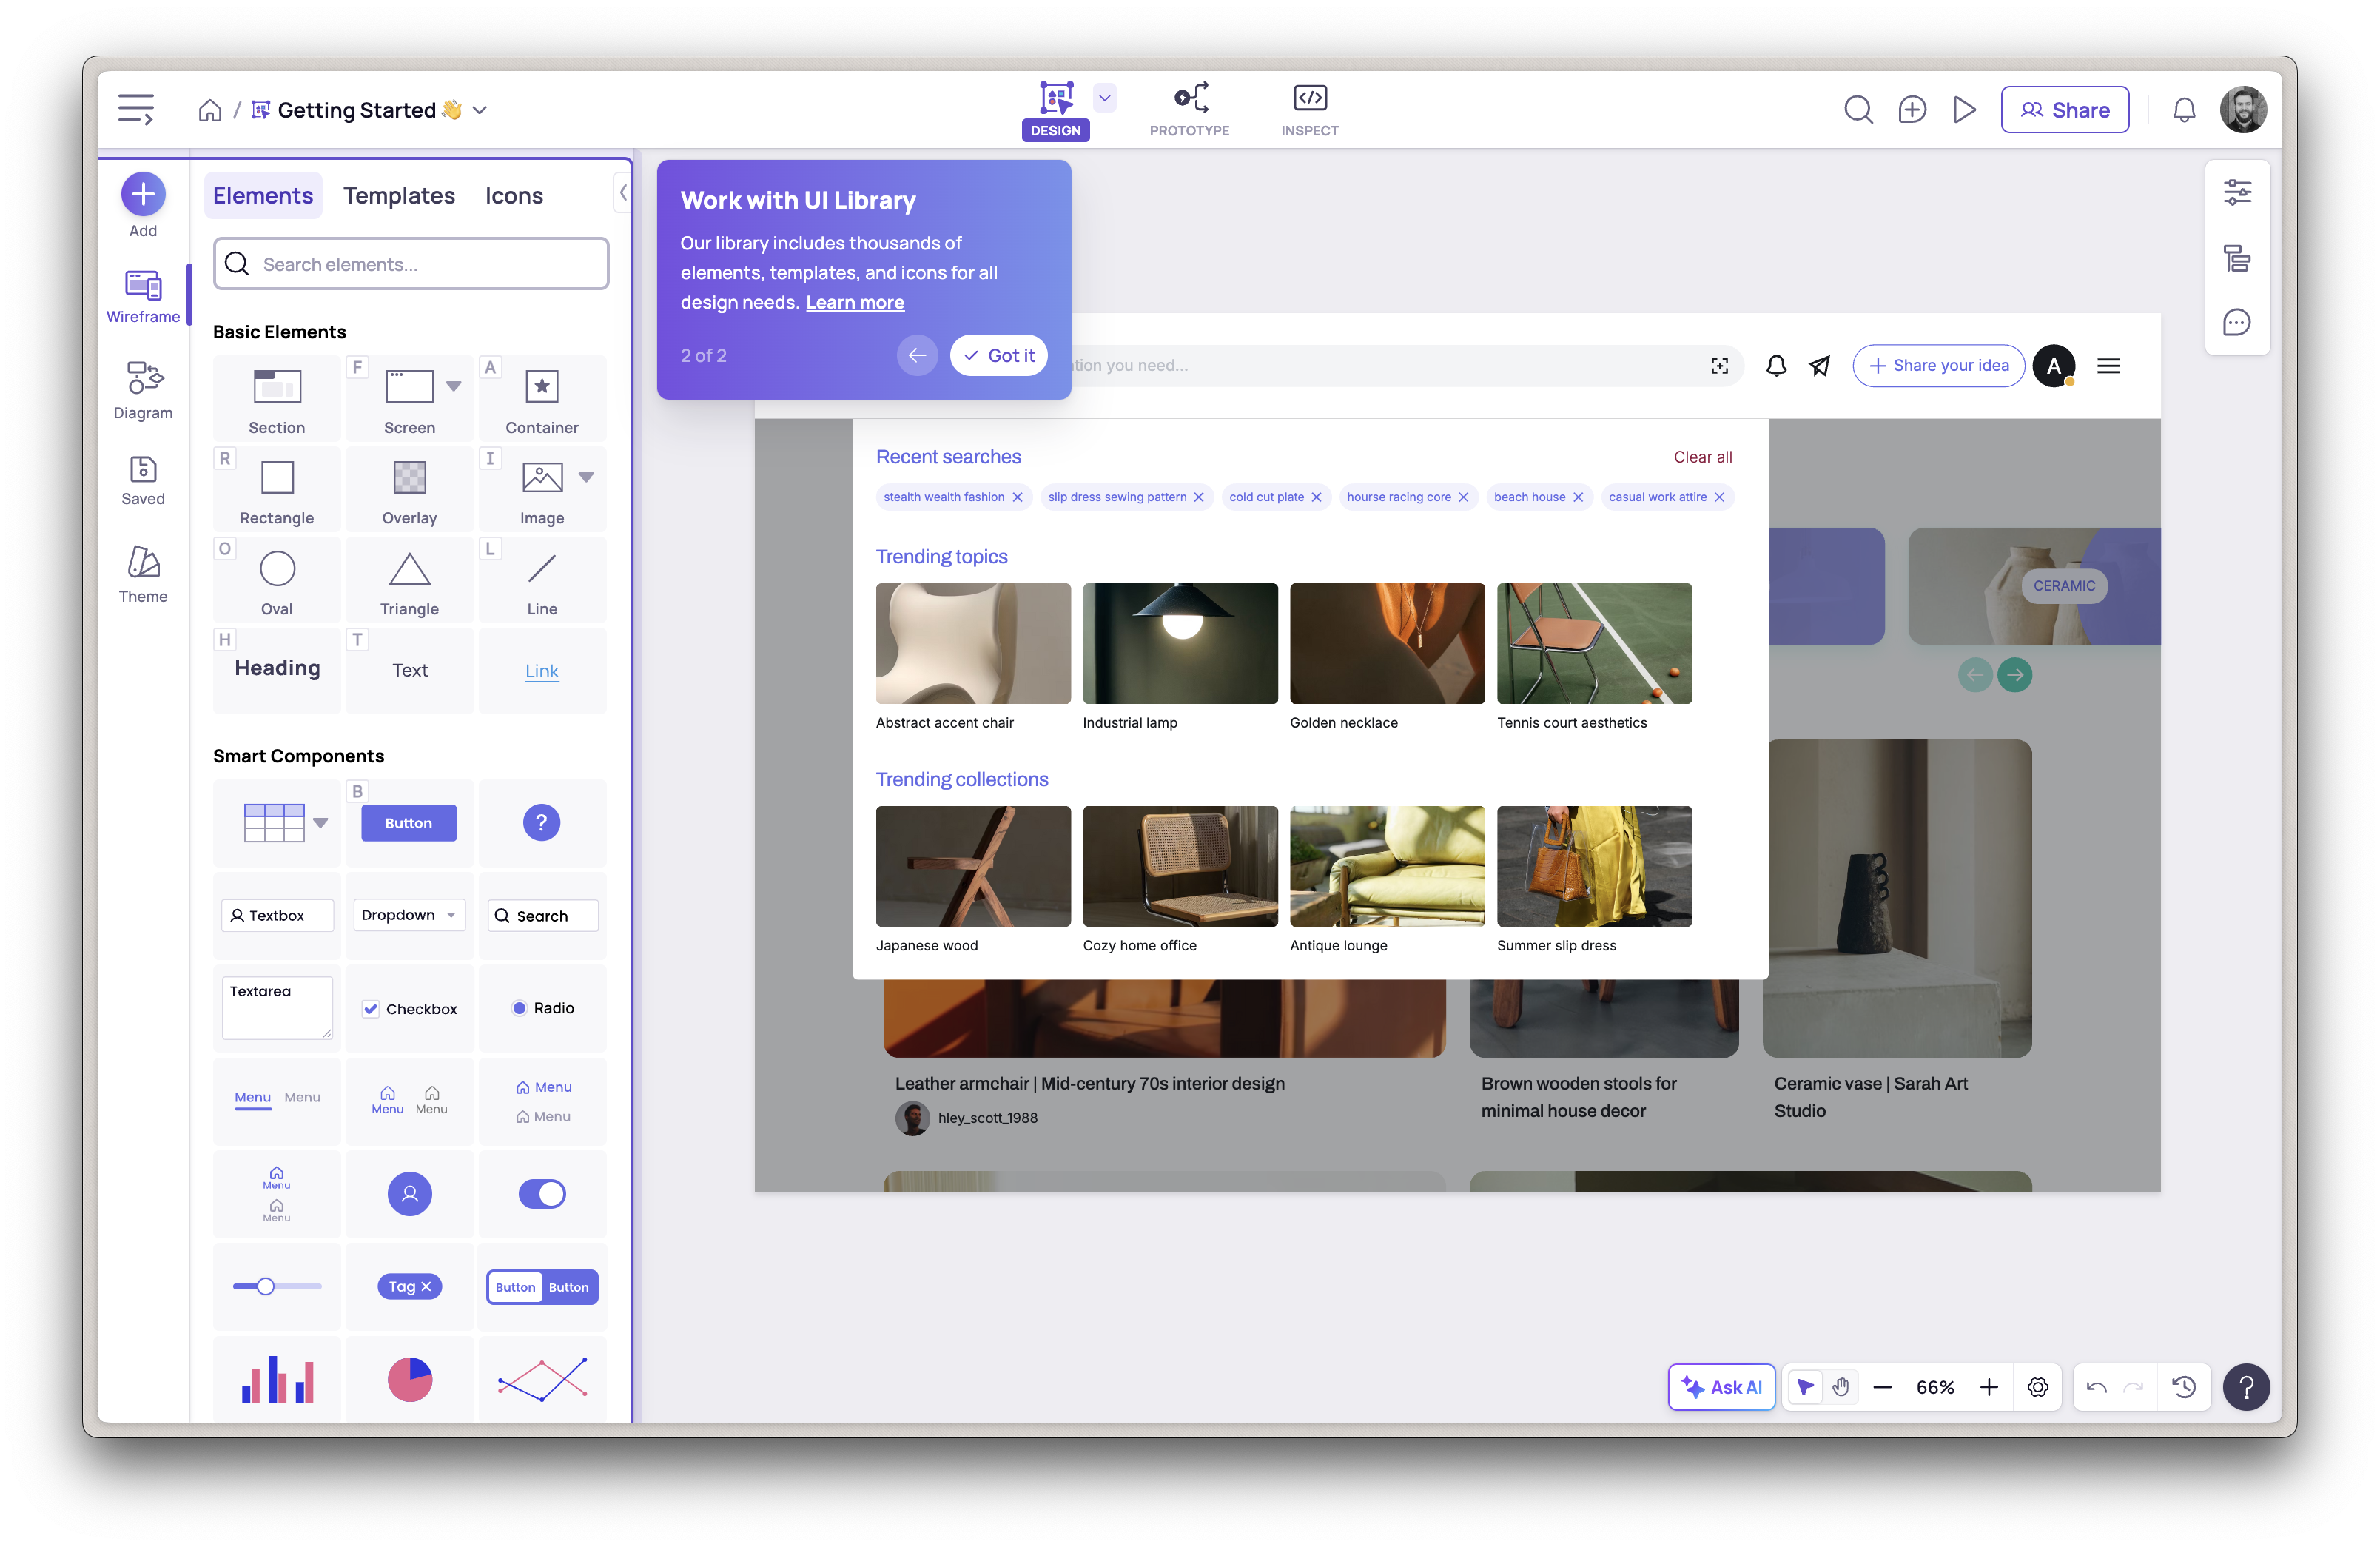Switch to the Templates tab
Viewport: 2380px width, 1547px height.
[x=399, y=196]
